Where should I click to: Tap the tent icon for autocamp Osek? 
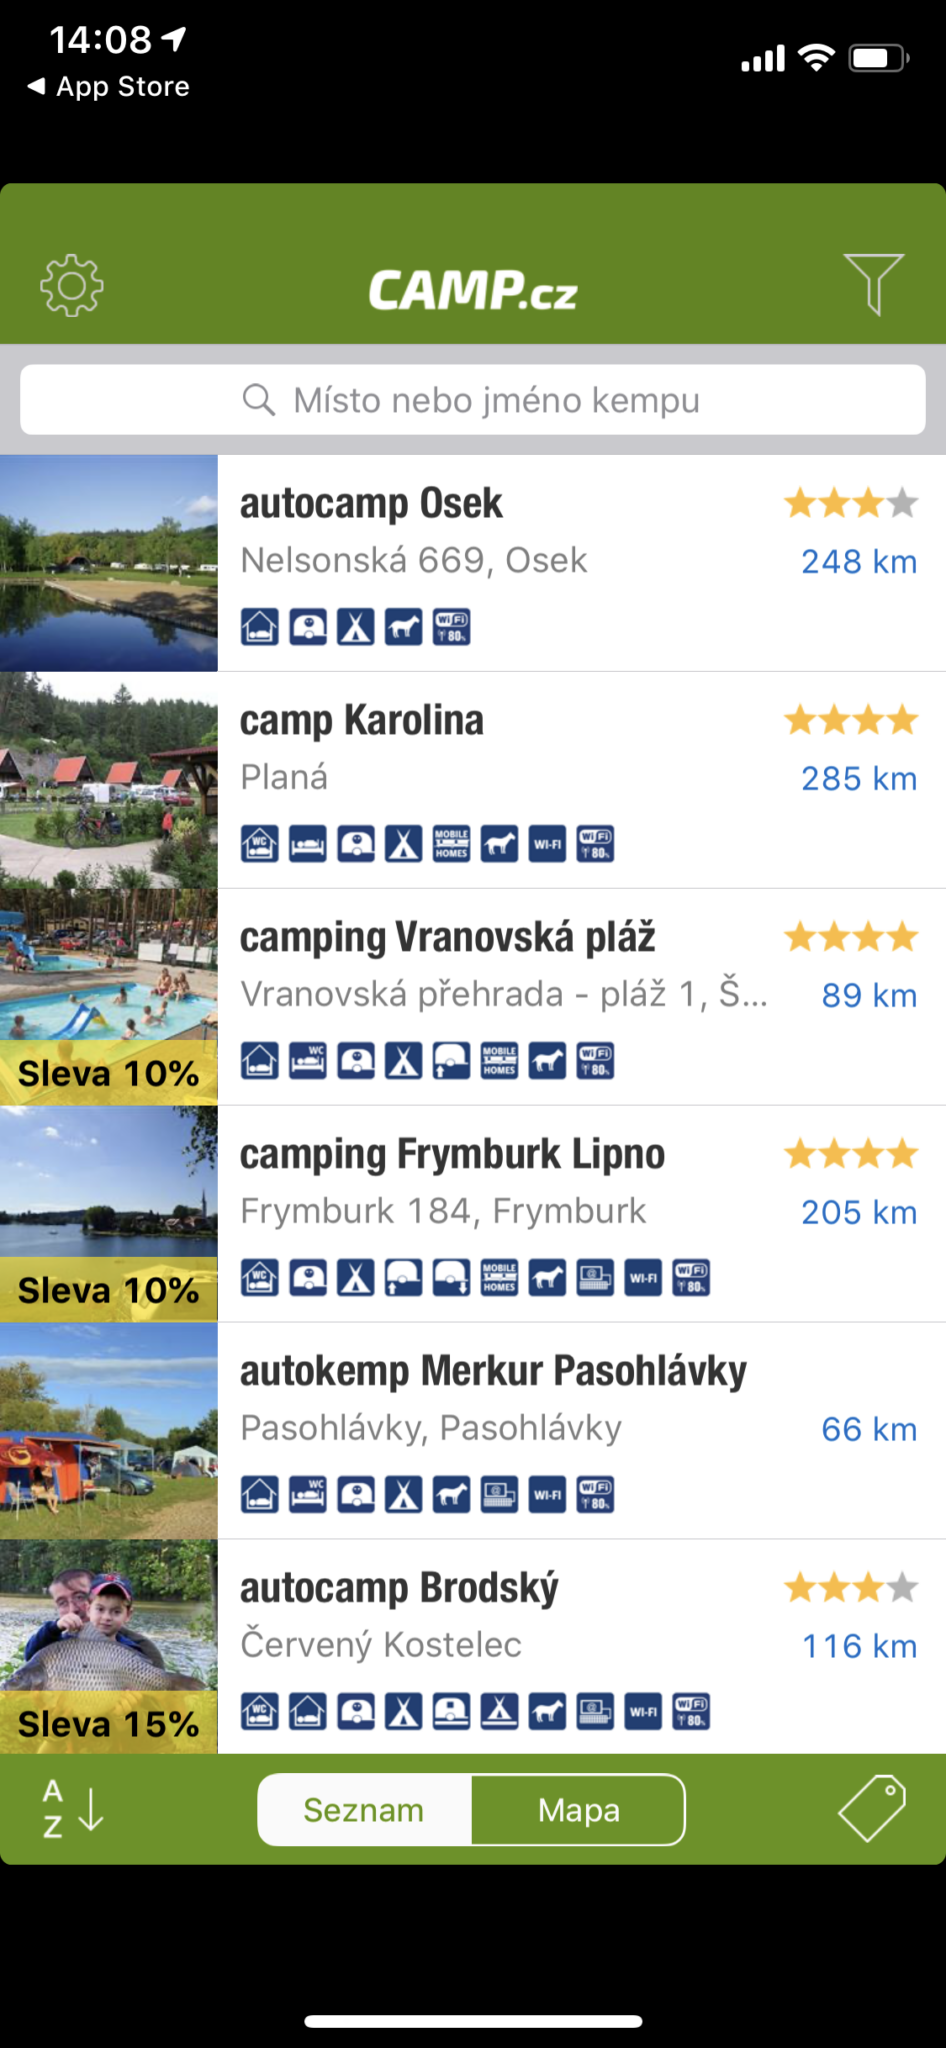coord(355,627)
